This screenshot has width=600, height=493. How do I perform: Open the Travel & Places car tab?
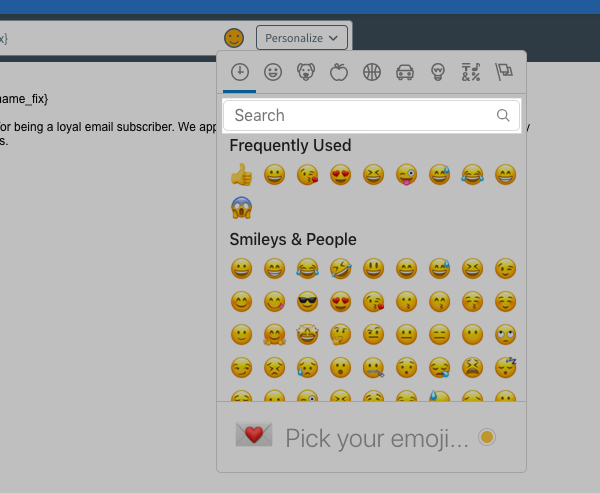pos(405,72)
